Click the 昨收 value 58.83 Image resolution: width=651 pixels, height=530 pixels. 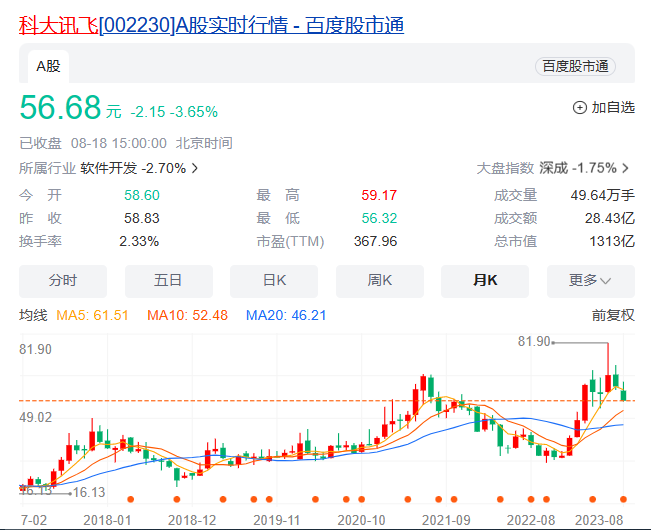click(142, 218)
